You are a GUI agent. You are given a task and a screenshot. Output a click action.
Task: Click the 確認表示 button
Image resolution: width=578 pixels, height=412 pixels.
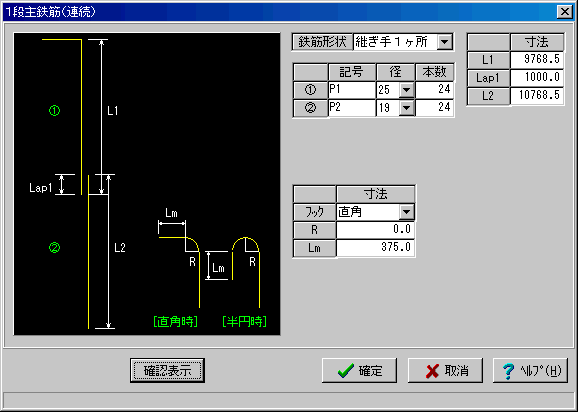tap(167, 370)
